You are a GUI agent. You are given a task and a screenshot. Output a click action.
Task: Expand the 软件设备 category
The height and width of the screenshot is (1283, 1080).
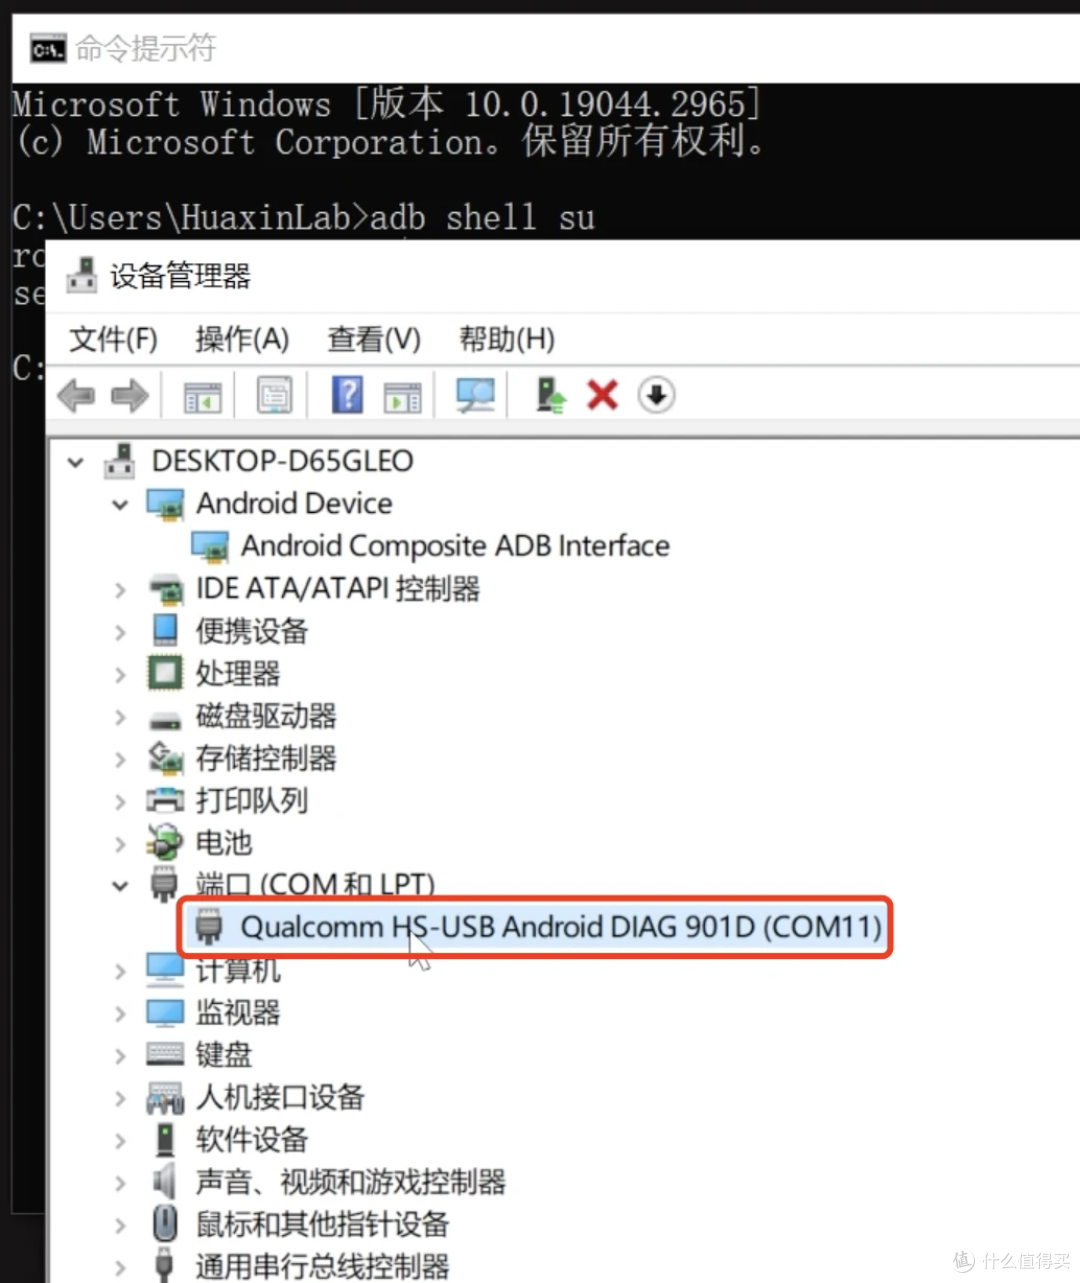pos(120,1141)
